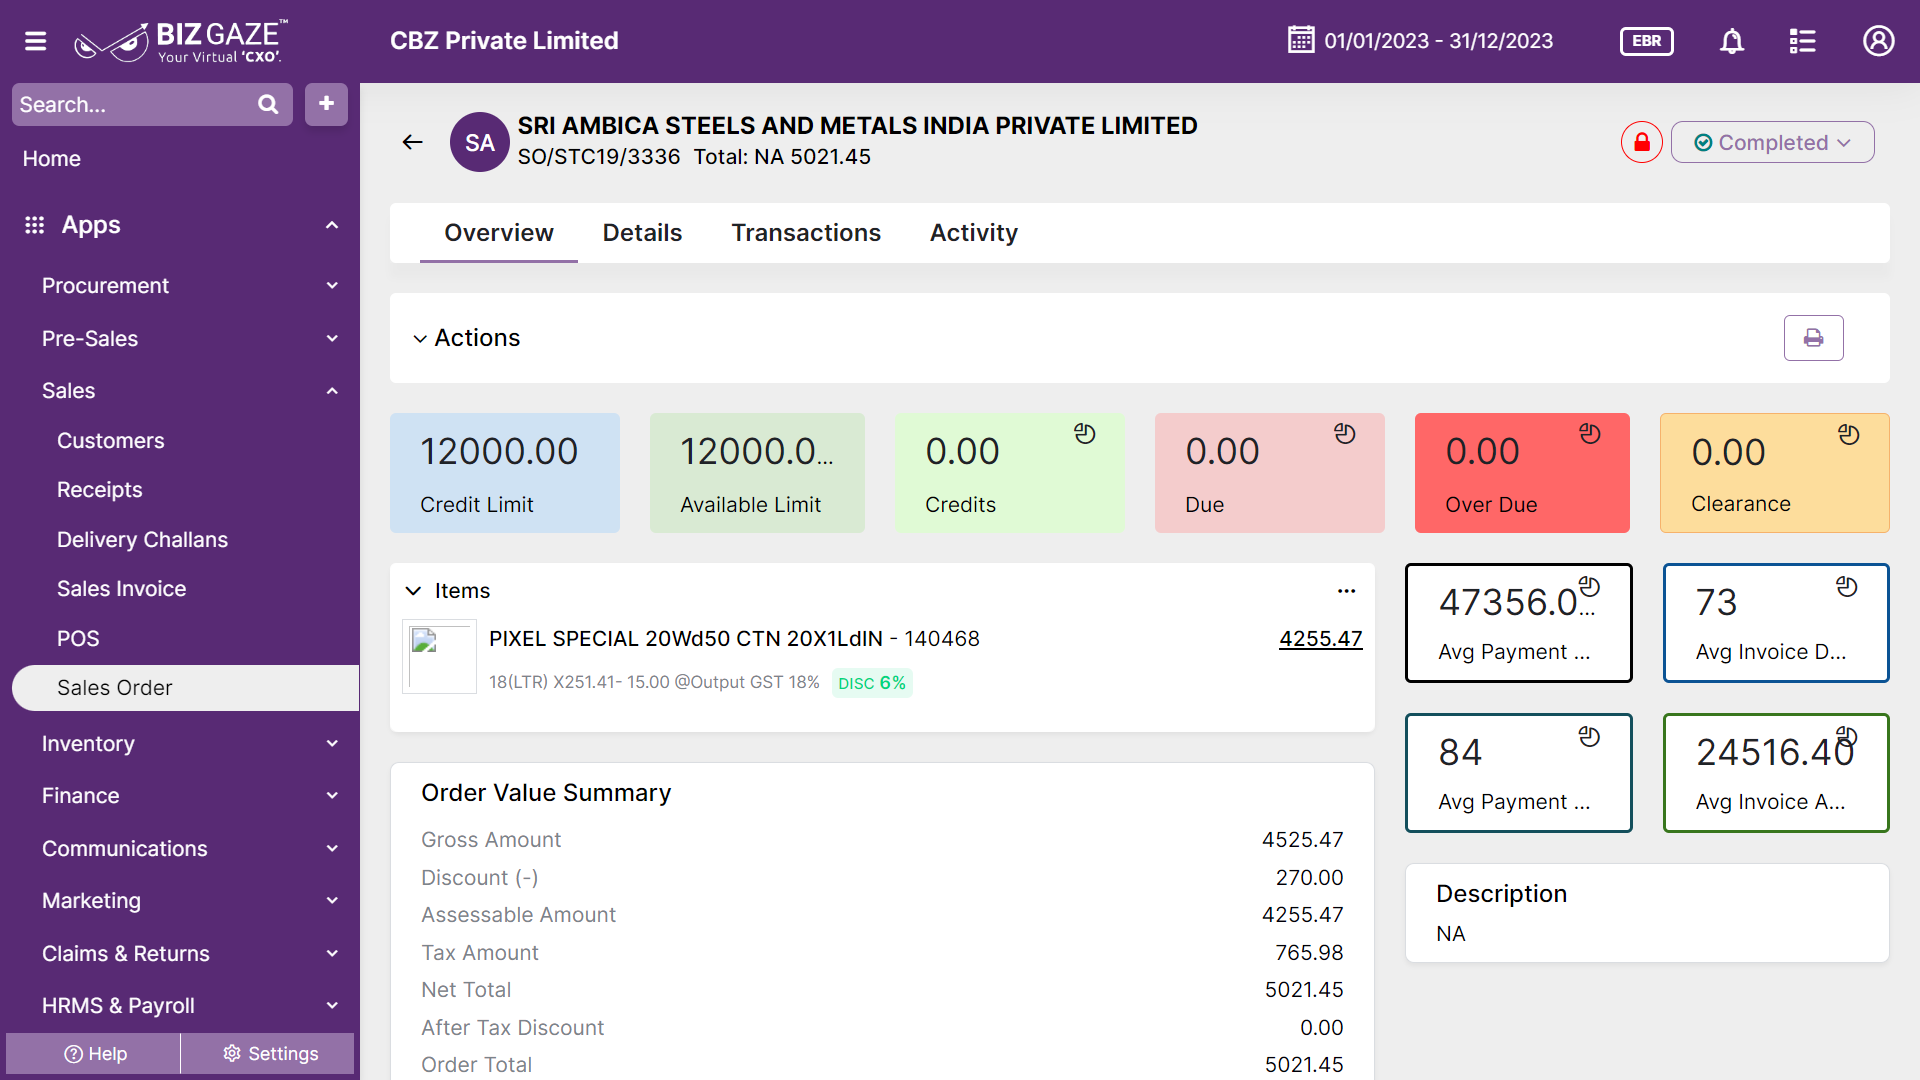Click the item image thumbnail
The image size is (1920, 1080).
click(x=439, y=657)
